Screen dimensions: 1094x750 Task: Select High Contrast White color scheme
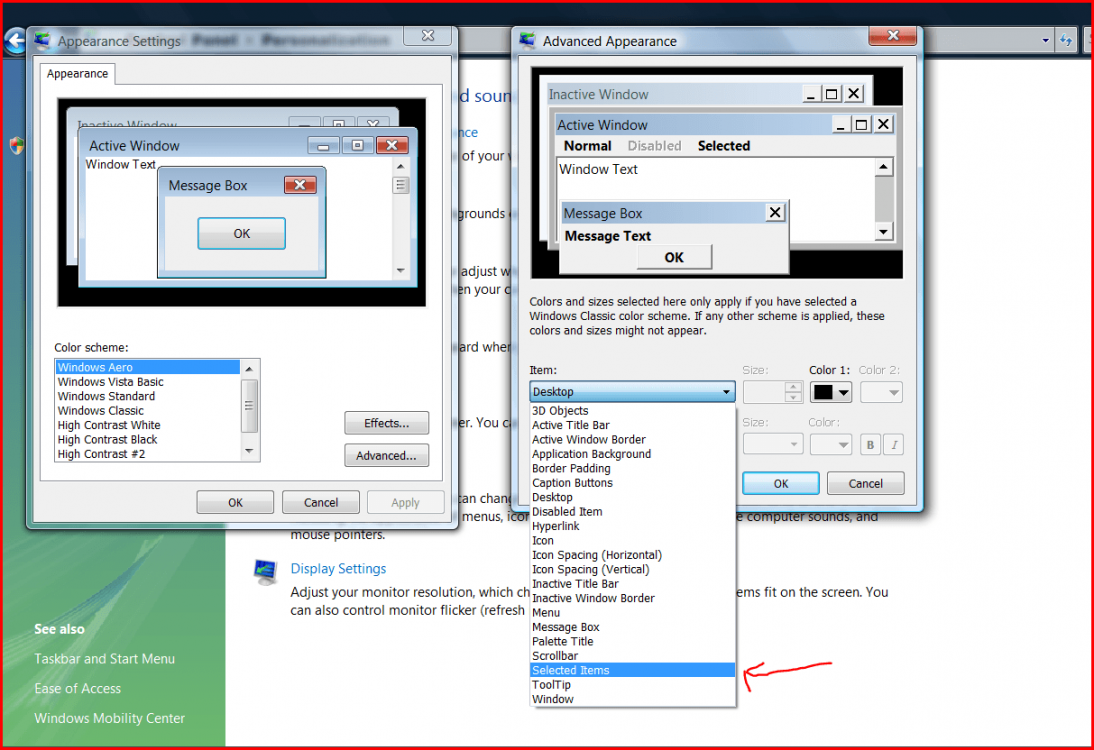pos(147,425)
